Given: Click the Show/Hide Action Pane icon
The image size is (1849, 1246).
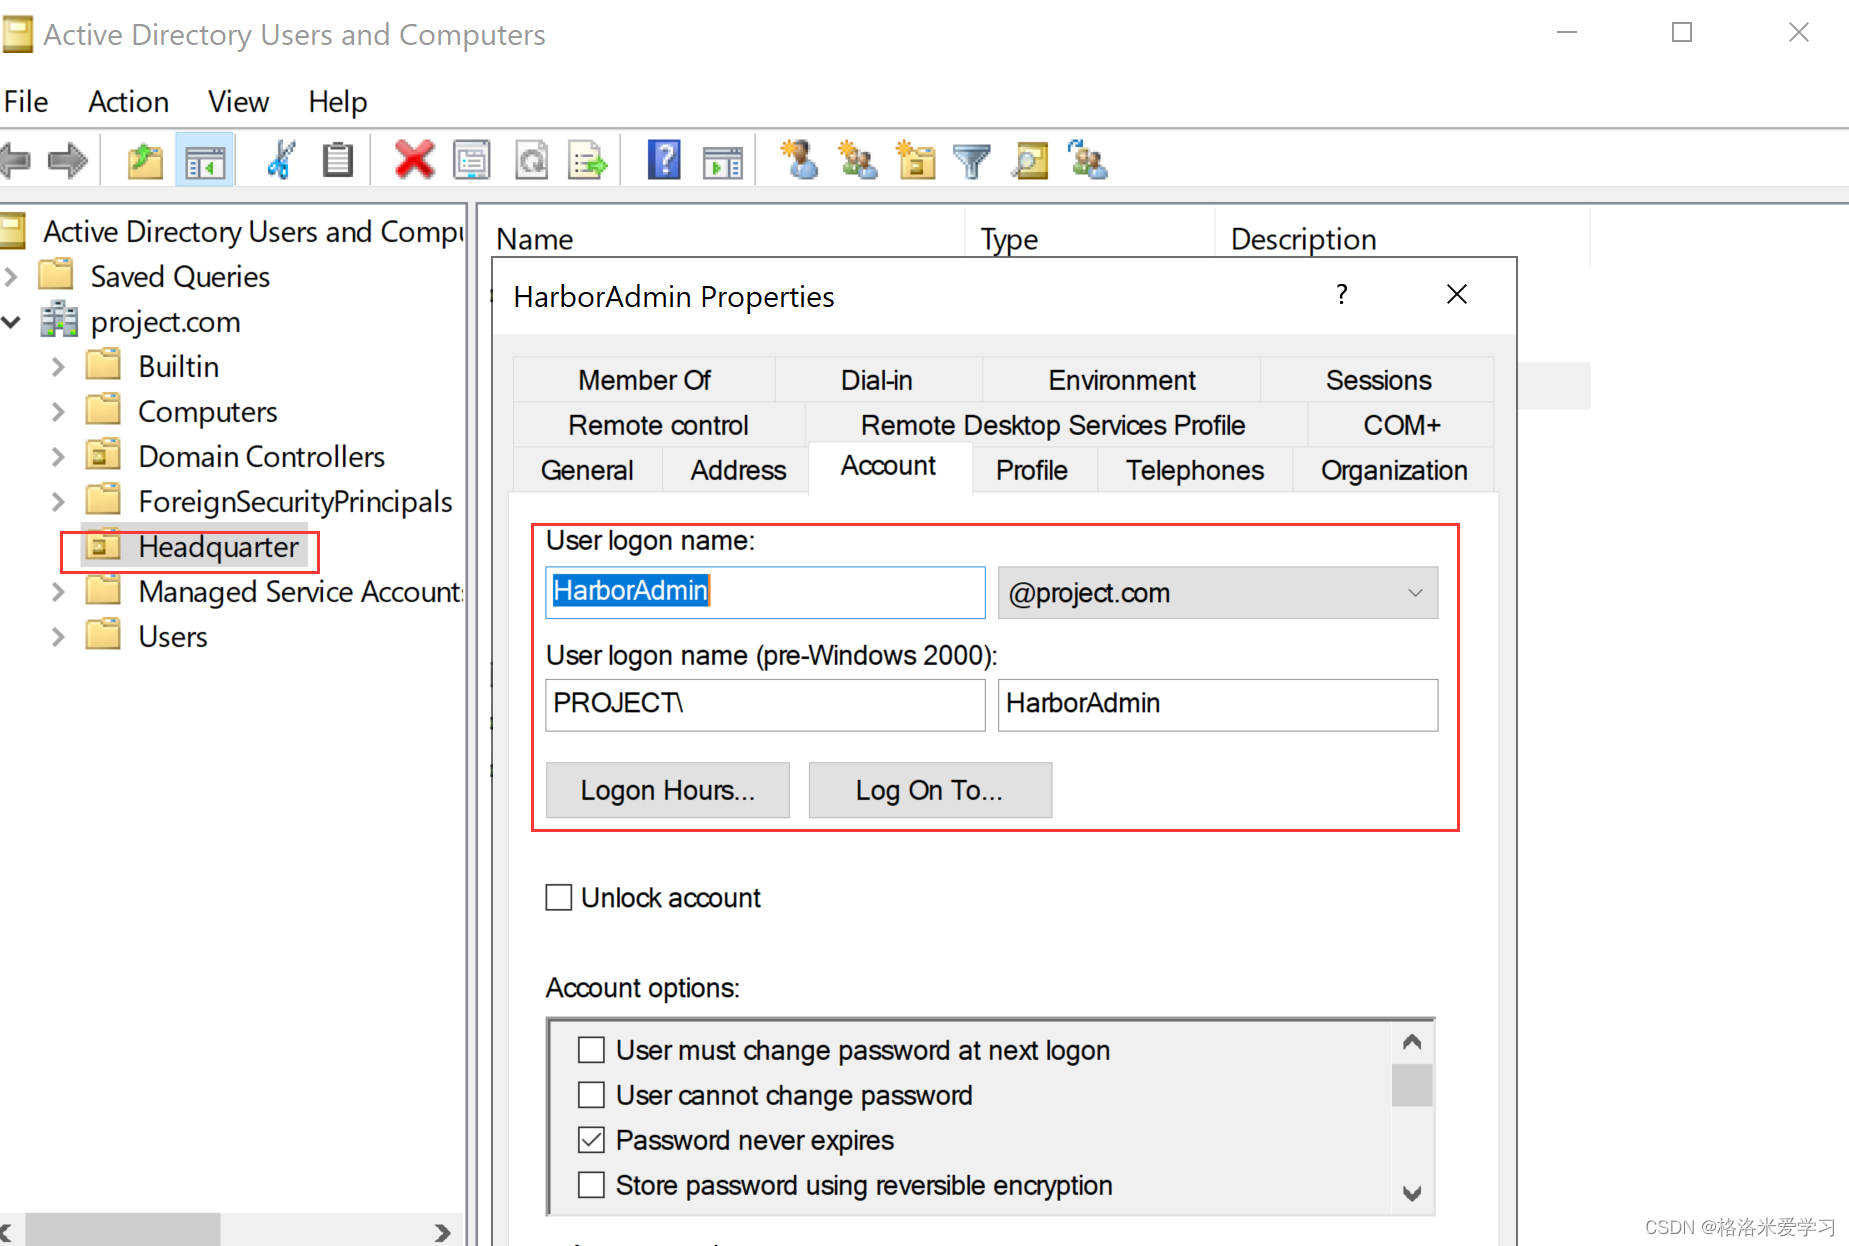Looking at the screenshot, I should pos(722,161).
